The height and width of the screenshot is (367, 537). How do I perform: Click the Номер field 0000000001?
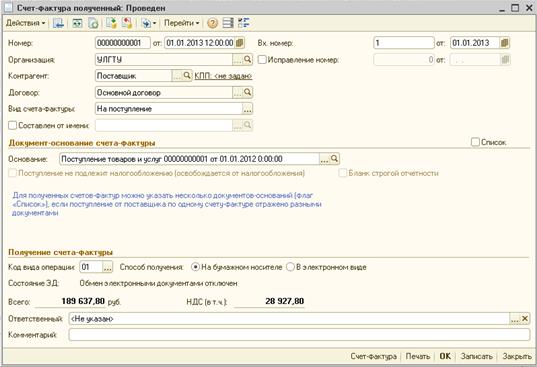click(123, 43)
